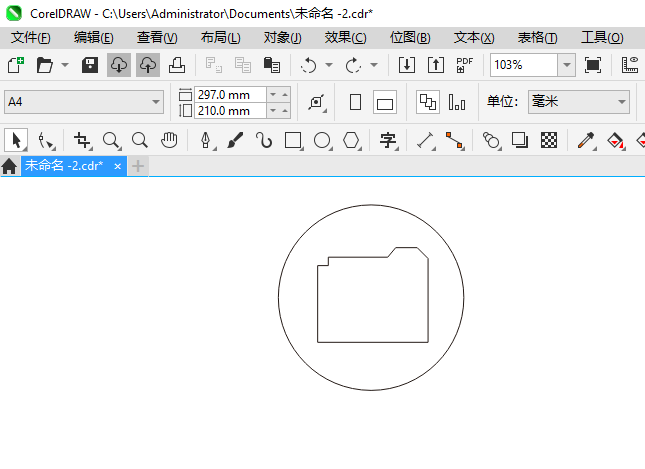Viewport: 645px width, 469px height.
Task: Select the Interactive Fill bucket tool
Action: click(615, 141)
